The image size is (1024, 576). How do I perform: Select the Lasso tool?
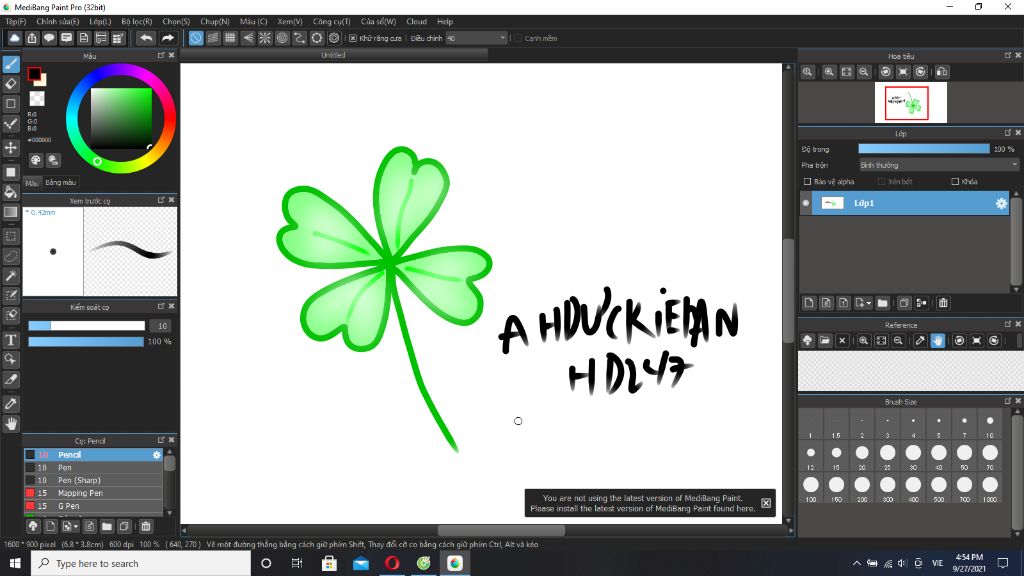click(x=11, y=256)
